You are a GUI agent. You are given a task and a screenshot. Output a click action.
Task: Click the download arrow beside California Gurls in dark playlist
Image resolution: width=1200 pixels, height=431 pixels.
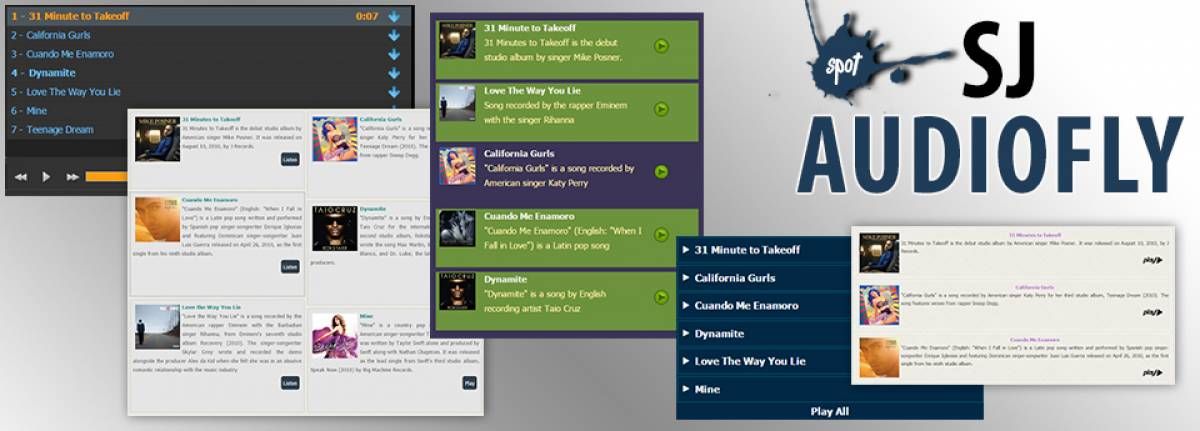394,35
